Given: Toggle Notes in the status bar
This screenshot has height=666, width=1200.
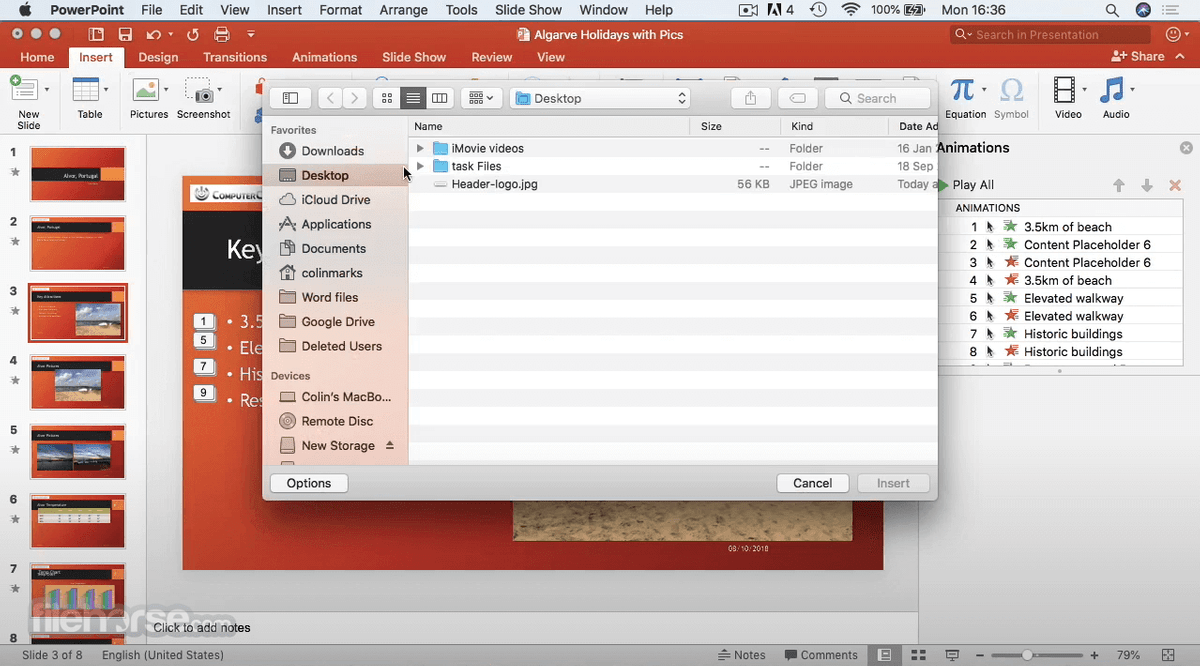Looking at the screenshot, I should 742,655.
